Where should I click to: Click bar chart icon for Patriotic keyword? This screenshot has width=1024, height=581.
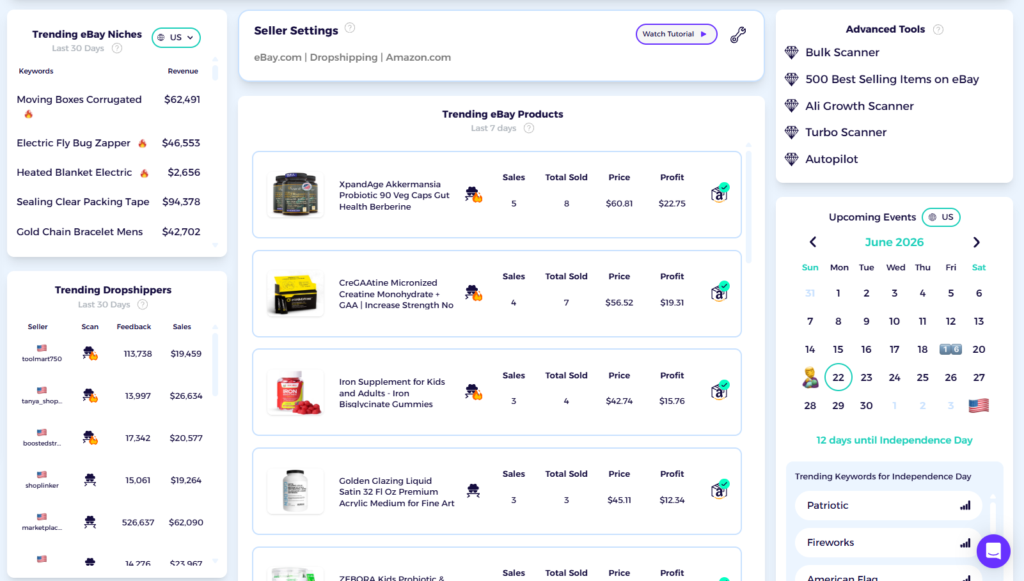tap(965, 505)
